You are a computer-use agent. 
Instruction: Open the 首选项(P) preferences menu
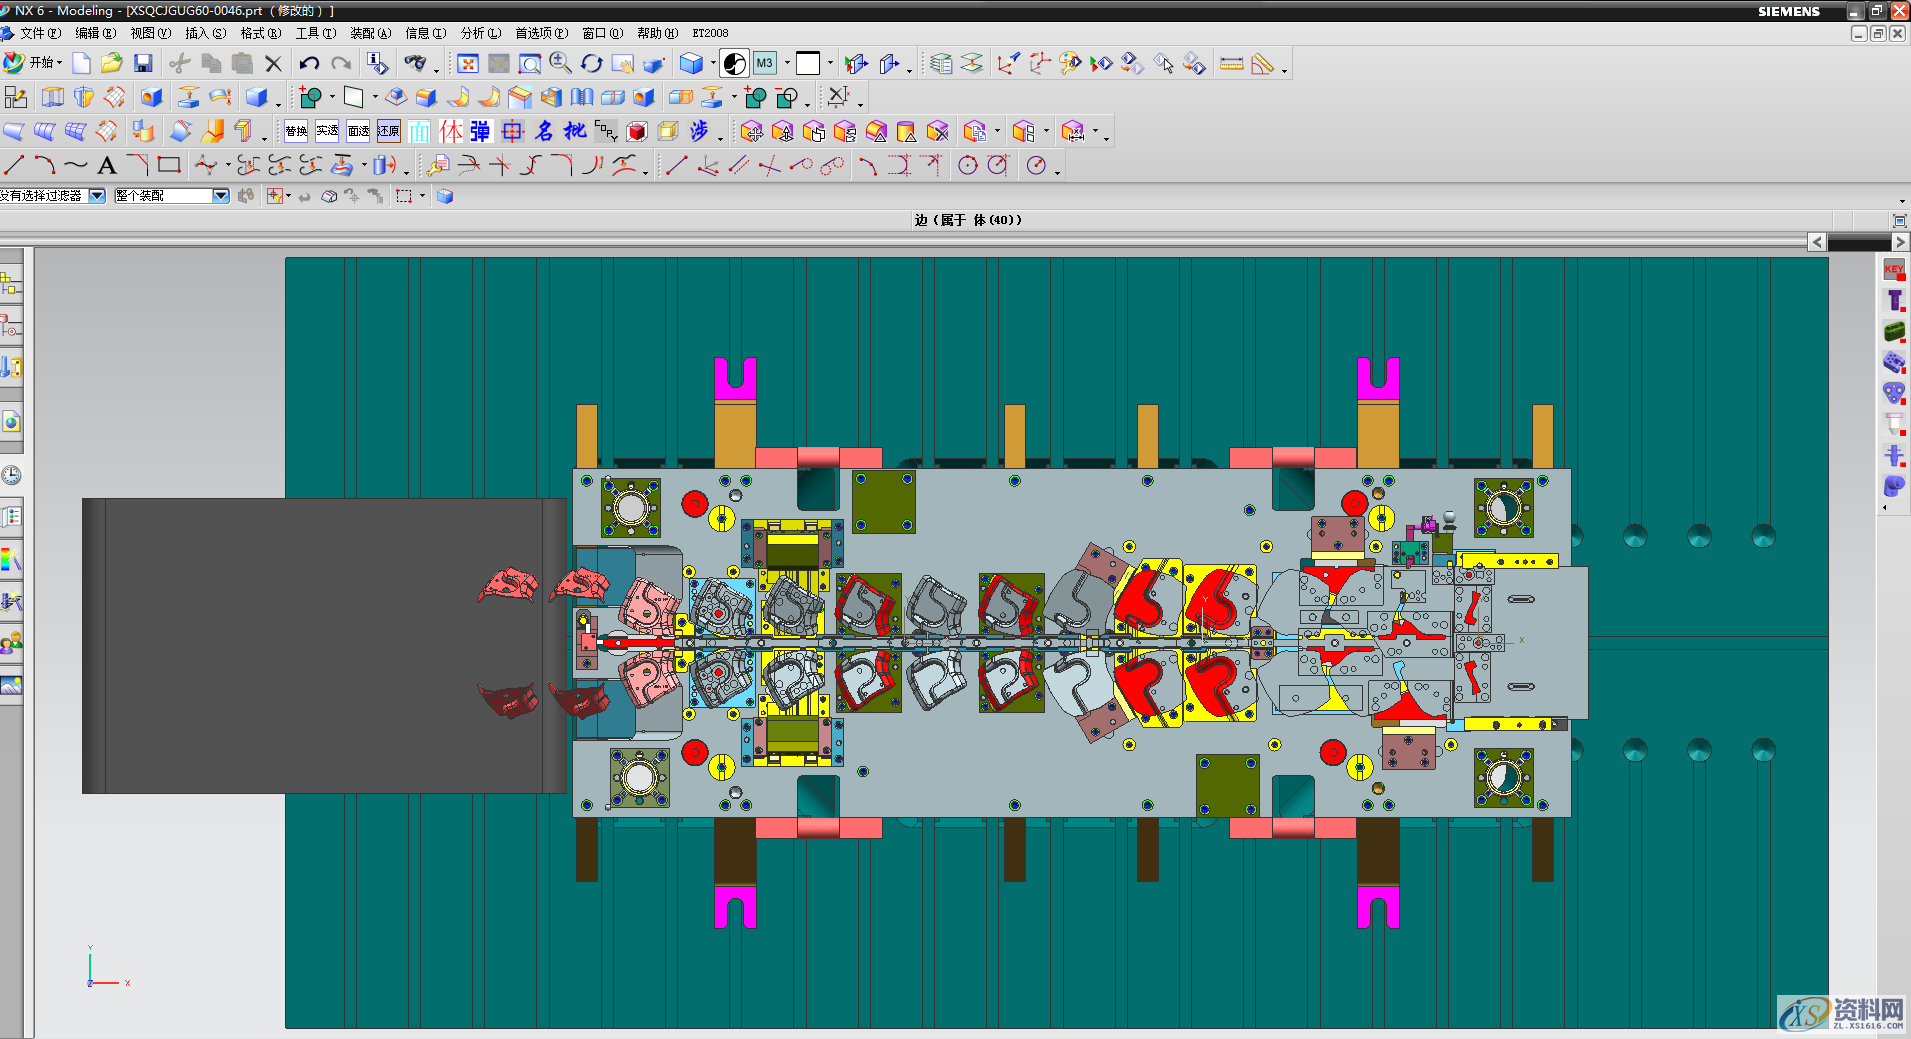click(x=541, y=33)
